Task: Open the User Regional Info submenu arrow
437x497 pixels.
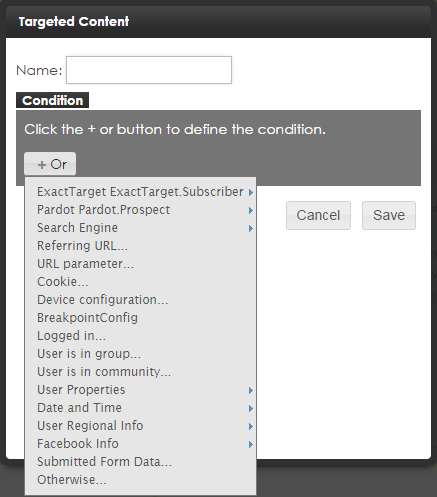Action: 251,426
